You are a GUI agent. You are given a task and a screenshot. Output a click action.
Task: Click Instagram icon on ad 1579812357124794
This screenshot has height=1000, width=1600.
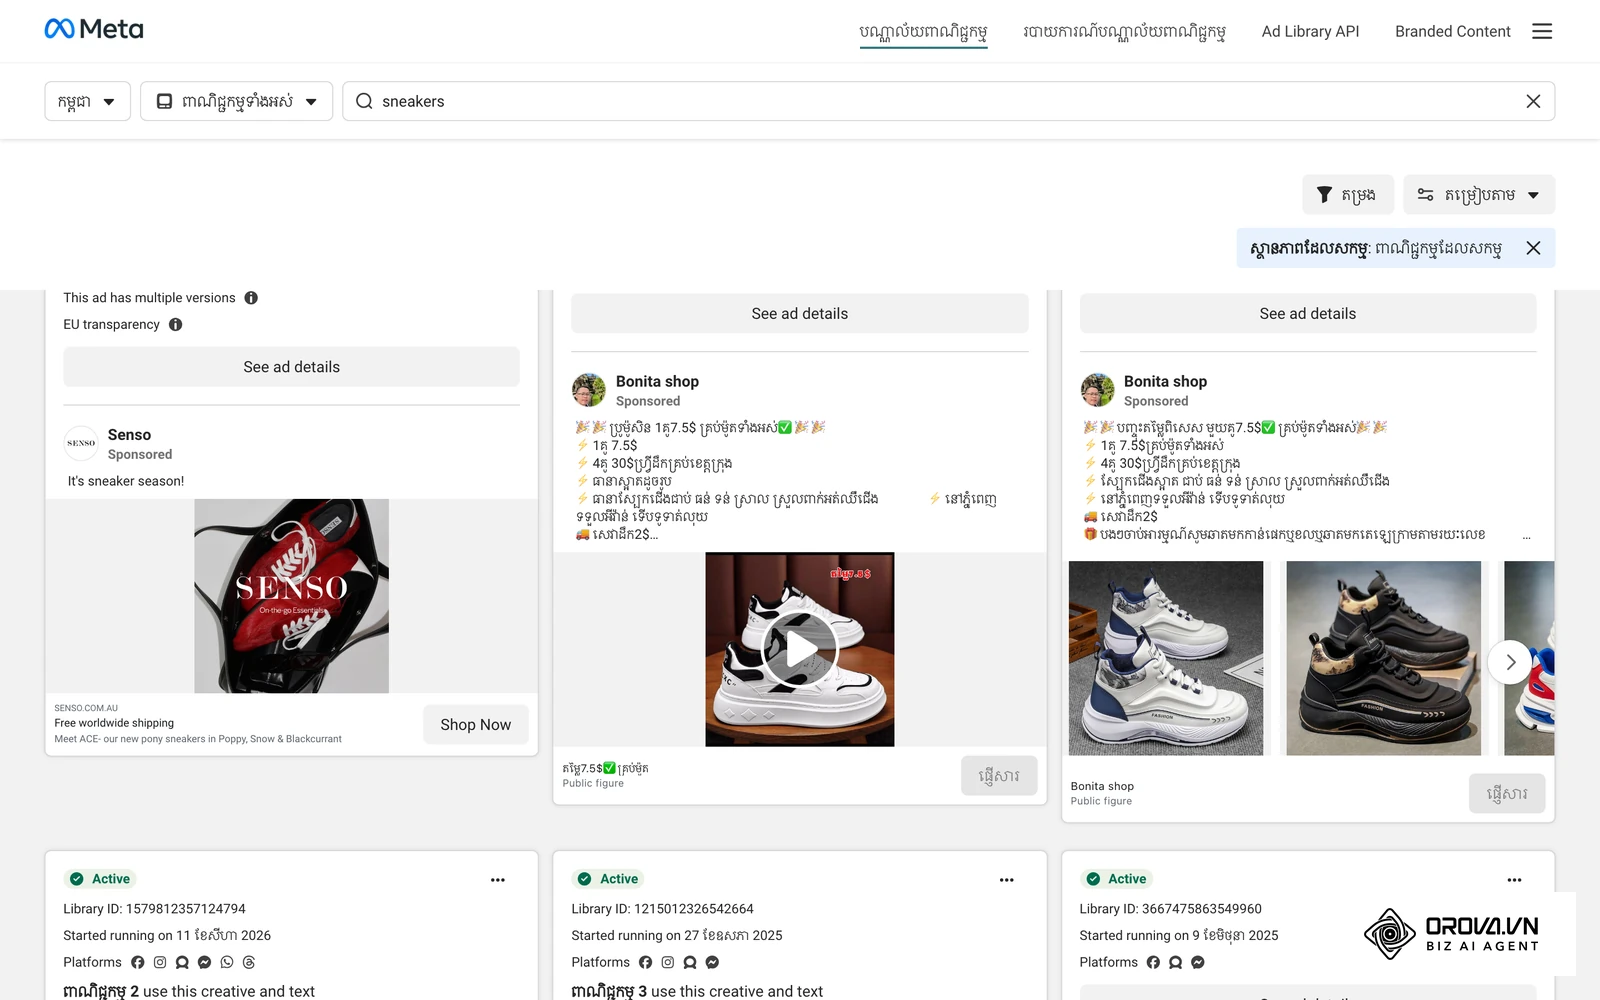160,962
